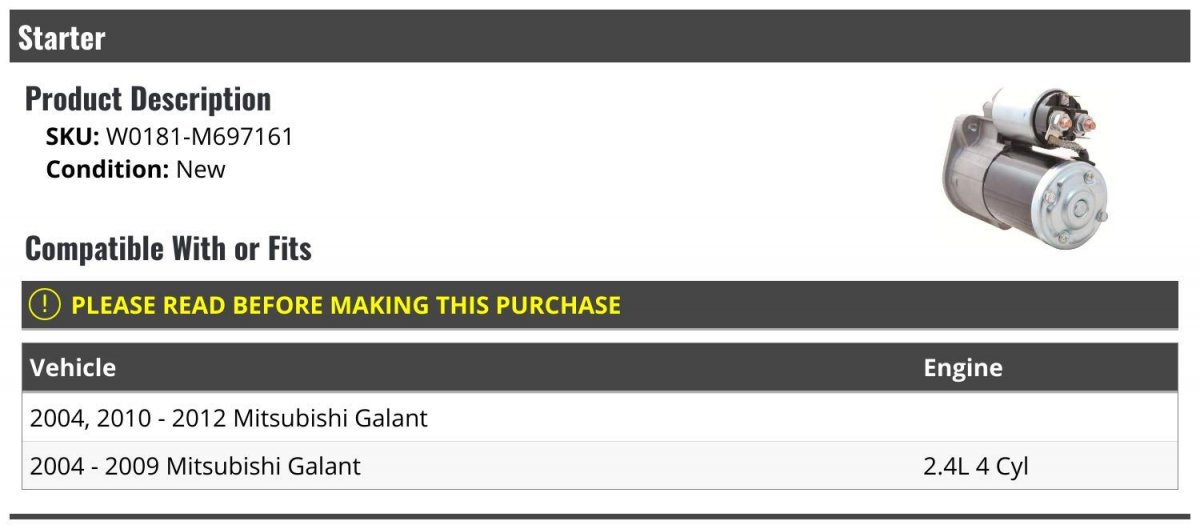Click the Engine column header
Image resolution: width=1200 pixels, height=529 pixels.
click(x=963, y=368)
